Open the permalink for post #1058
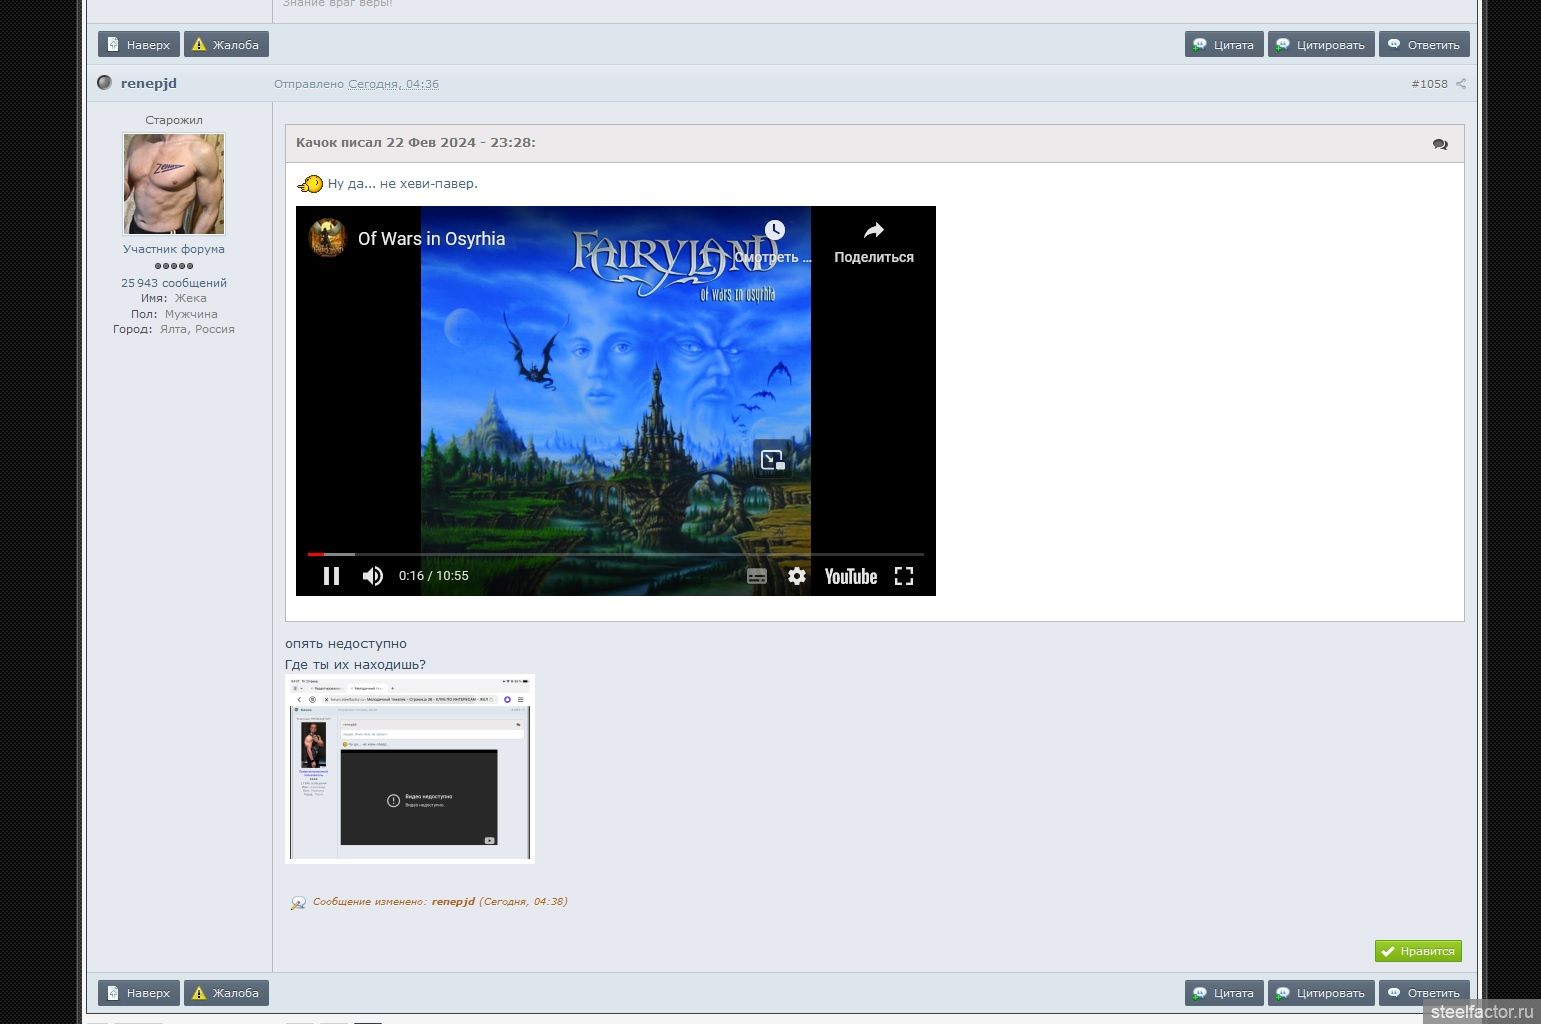This screenshot has width=1541, height=1024. (1429, 84)
